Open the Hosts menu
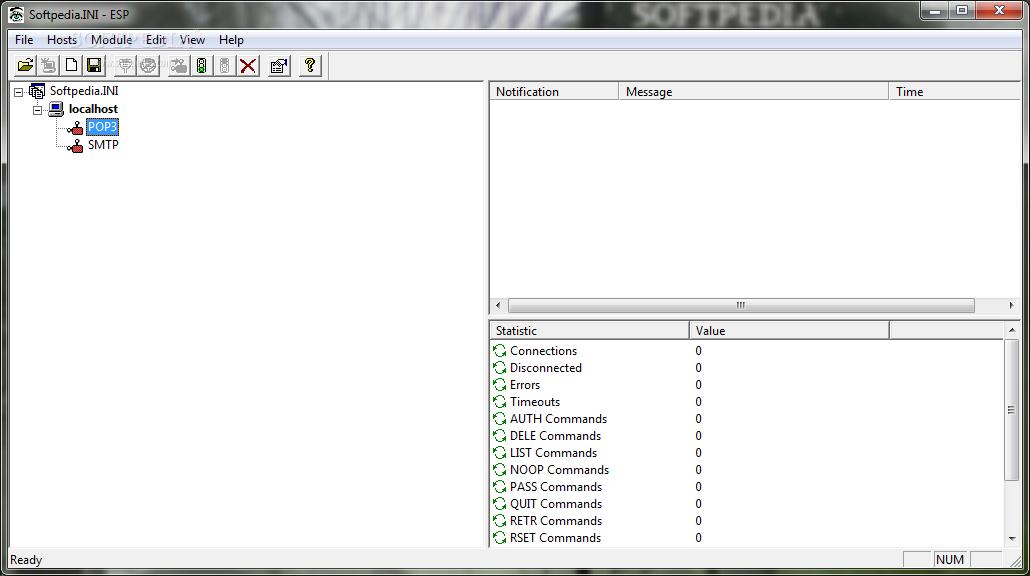The width and height of the screenshot is (1030, 576). (62, 40)
